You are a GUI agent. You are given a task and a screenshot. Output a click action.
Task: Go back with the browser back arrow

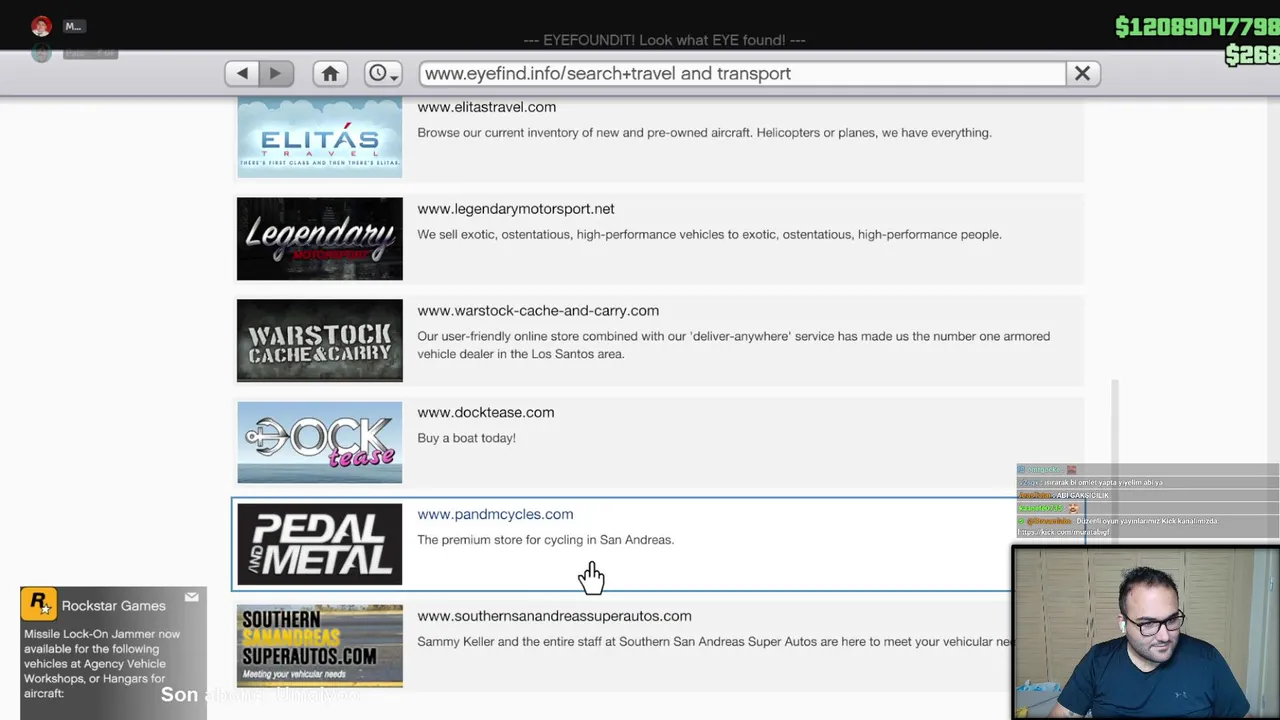[242, 73]
